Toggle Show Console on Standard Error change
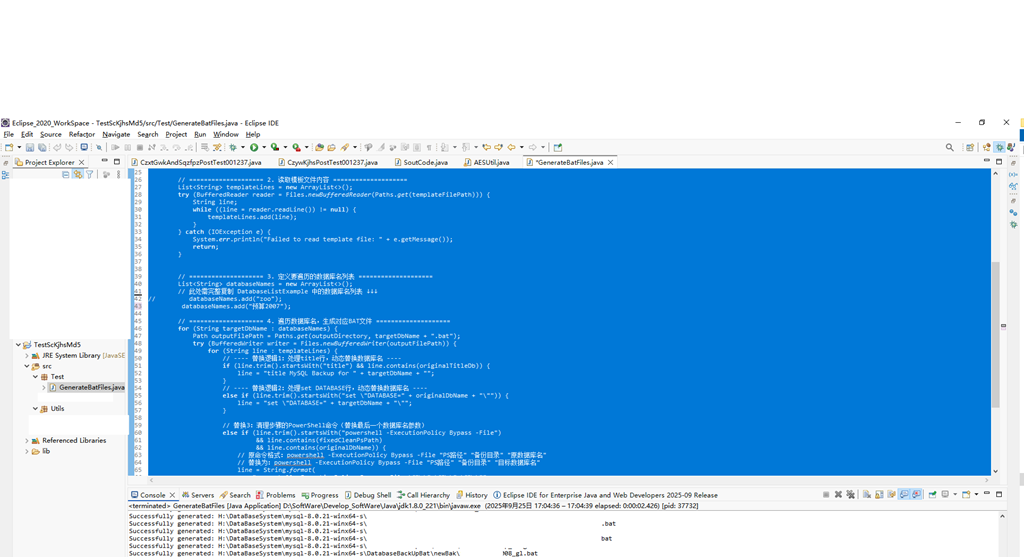This screenshot has height=557, width=1024. 916,494
